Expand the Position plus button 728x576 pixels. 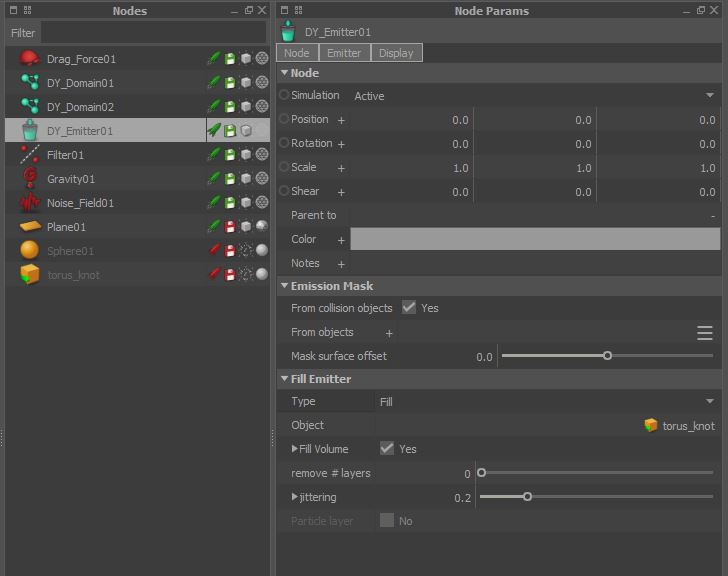[341, 120]
